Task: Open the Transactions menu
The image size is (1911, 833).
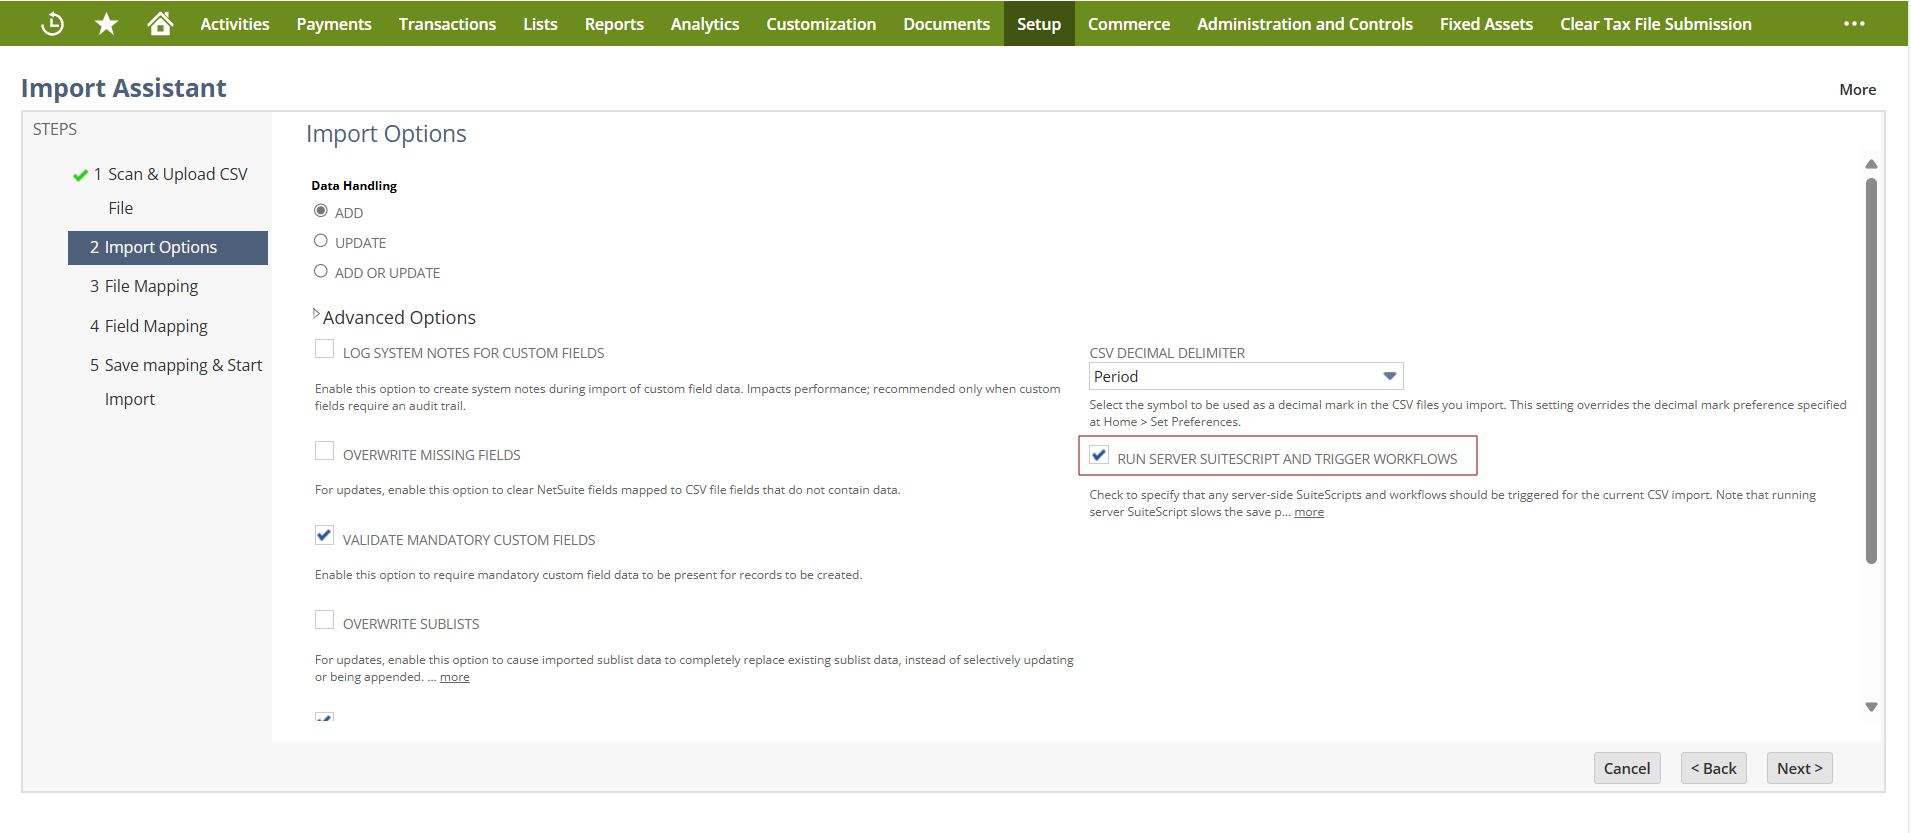Action: [x=447, y=24]
